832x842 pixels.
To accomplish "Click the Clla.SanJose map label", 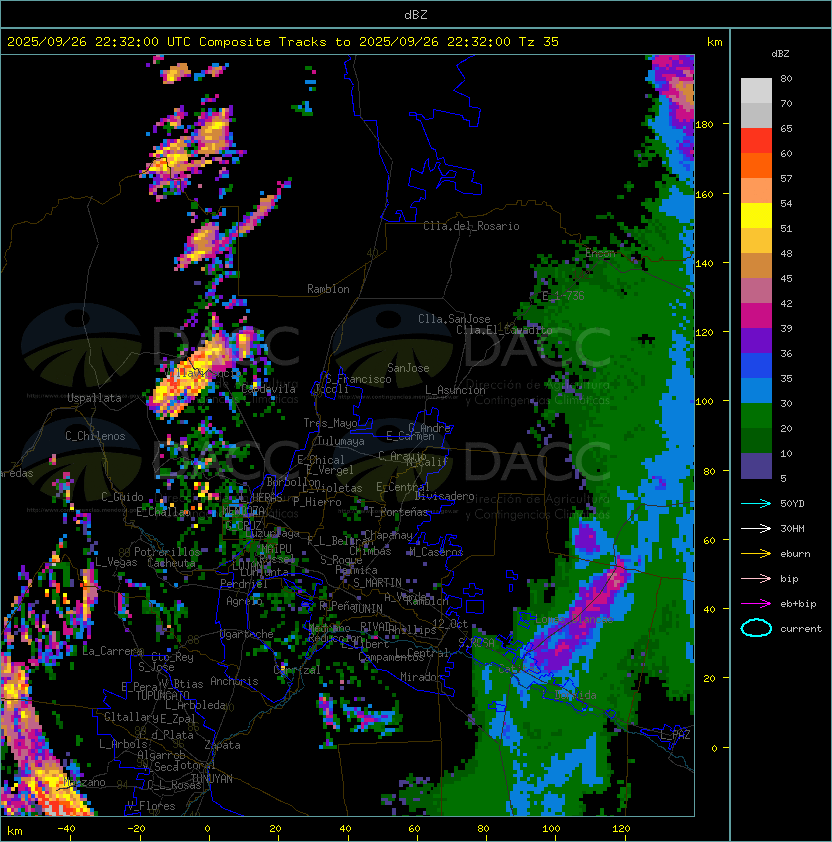I will (x=454, y=319).
